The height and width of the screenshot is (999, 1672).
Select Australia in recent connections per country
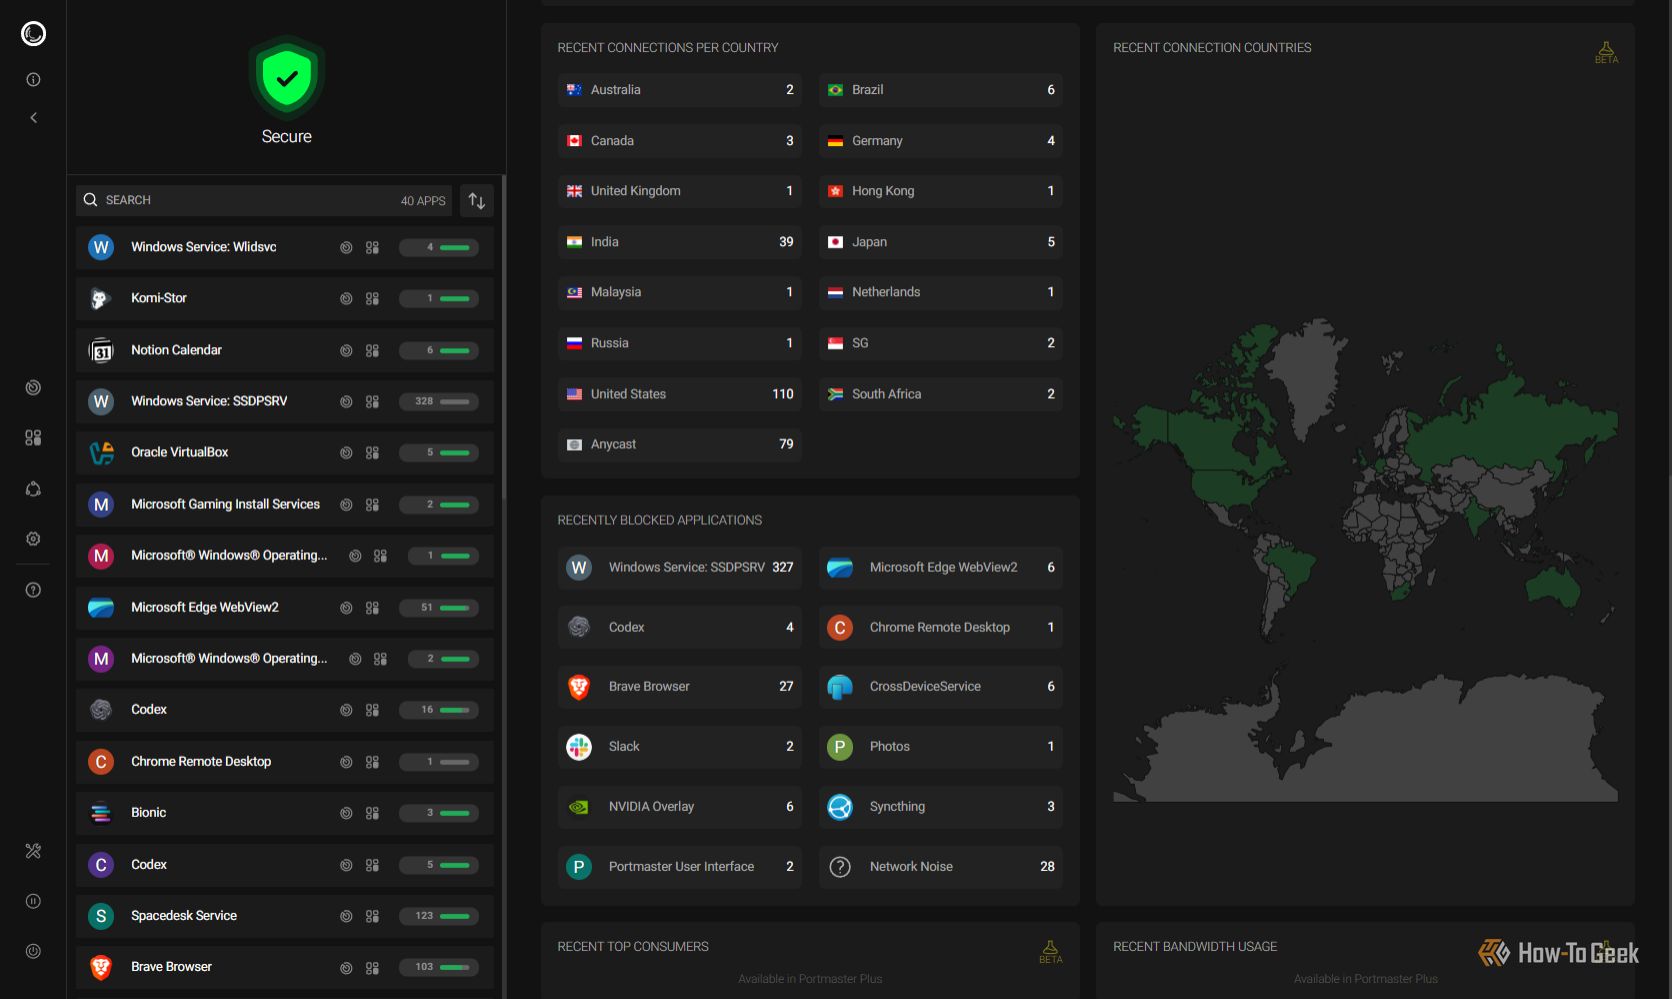coord(680,90)
